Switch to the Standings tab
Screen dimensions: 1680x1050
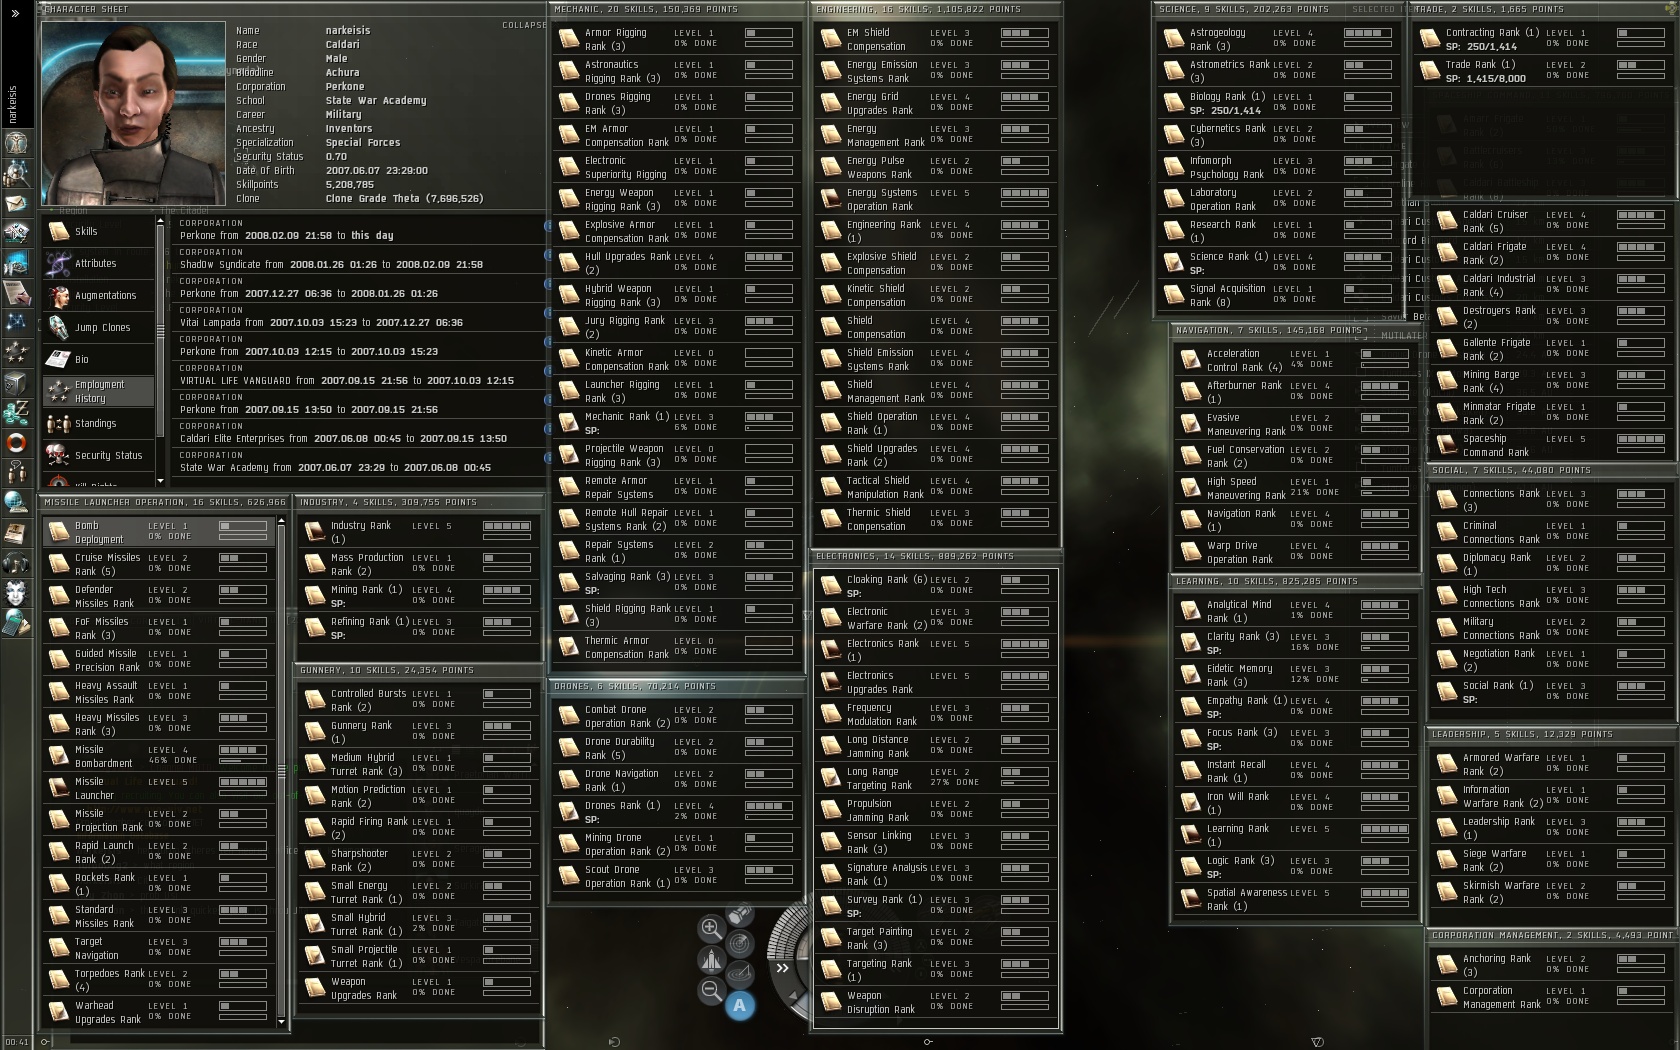98,423
